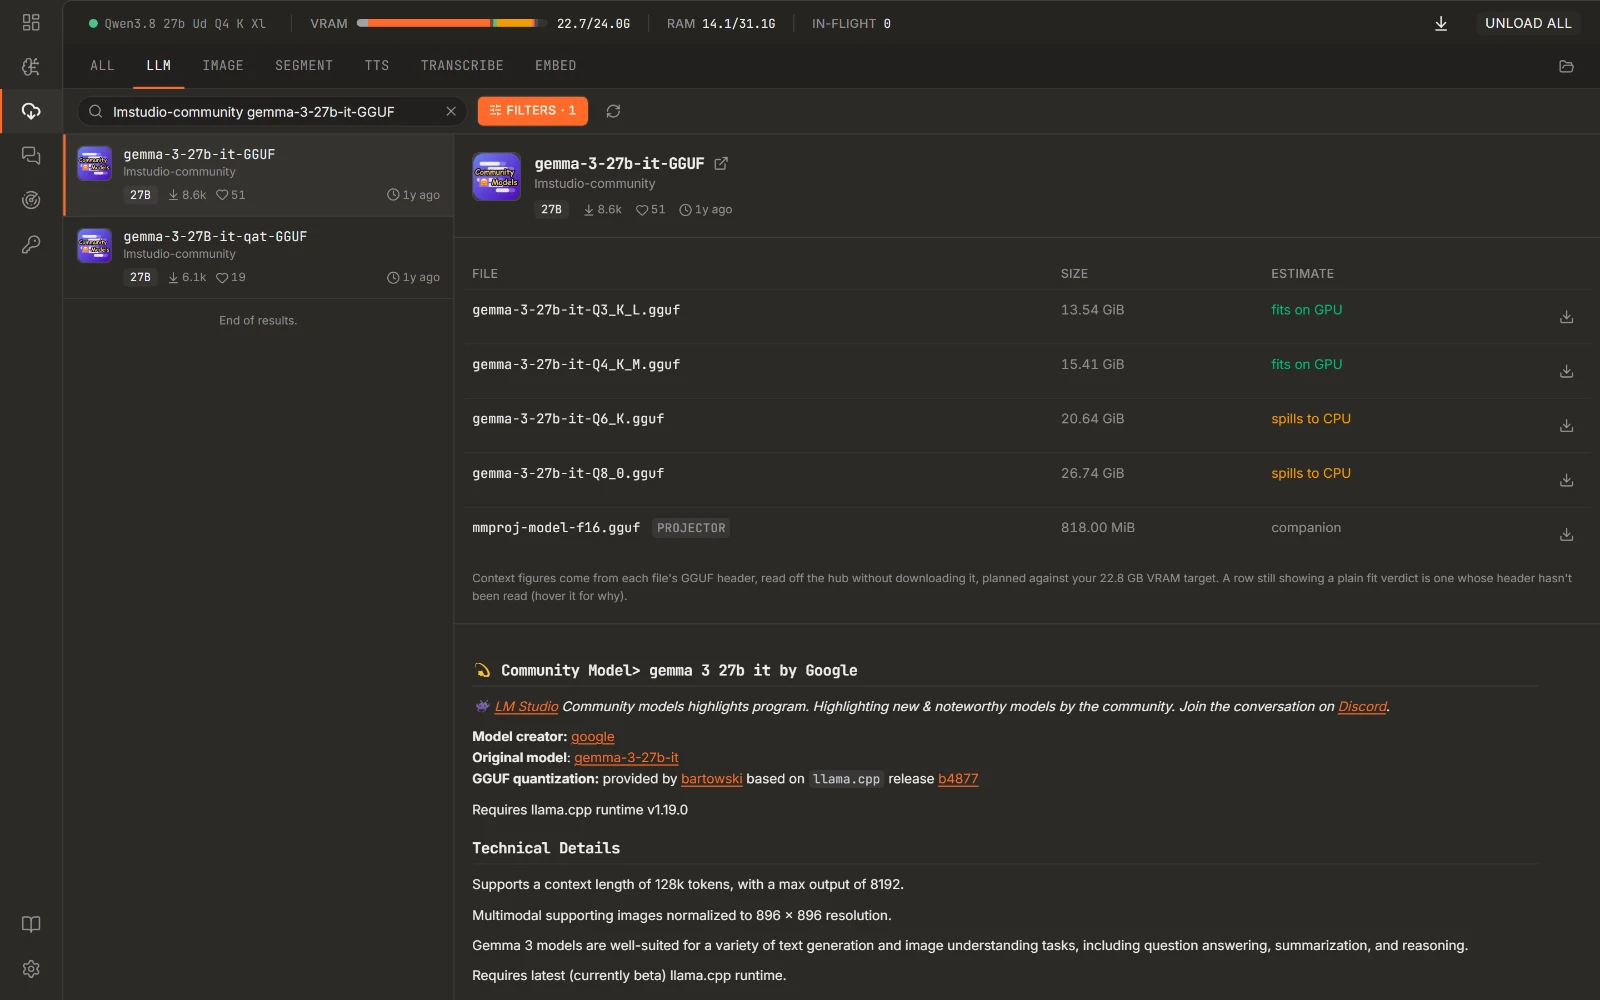
Task: Click the 20.64 GiB size cell
Action: pos(1092,419)
